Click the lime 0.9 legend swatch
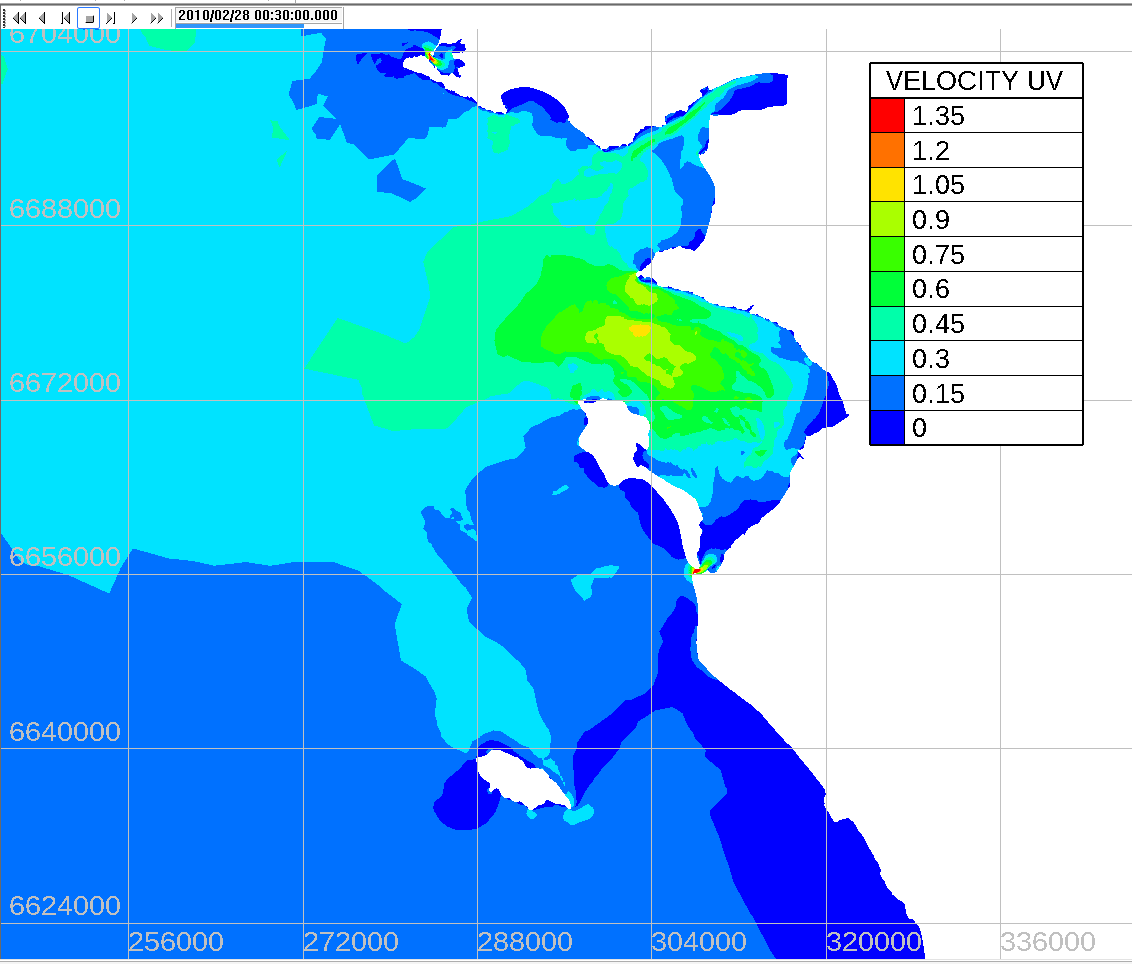The image size is (1132, 964). pyautogui.click(x=887, y=220)
